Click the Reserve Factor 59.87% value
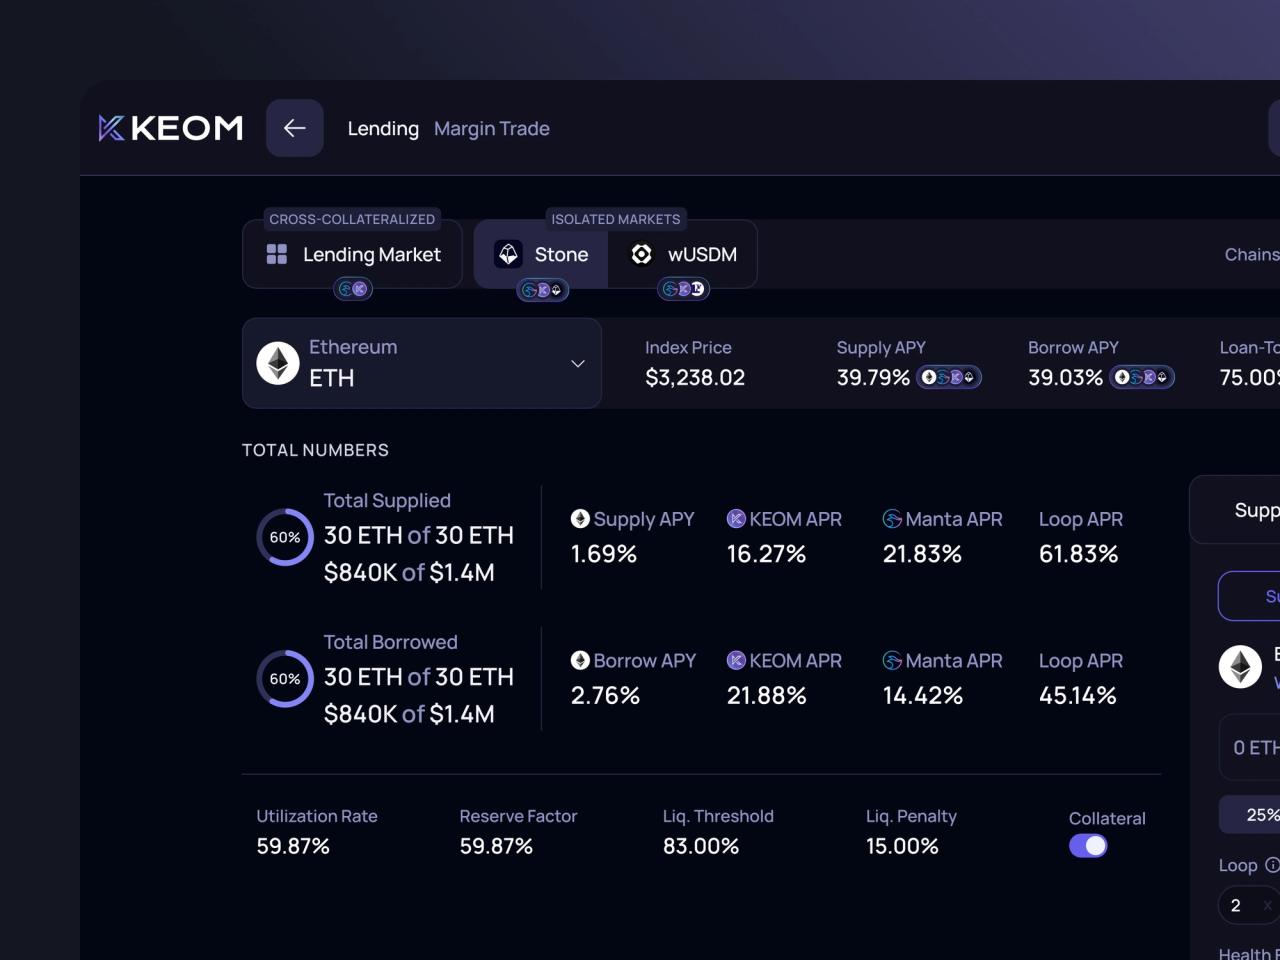 (496, 846)
